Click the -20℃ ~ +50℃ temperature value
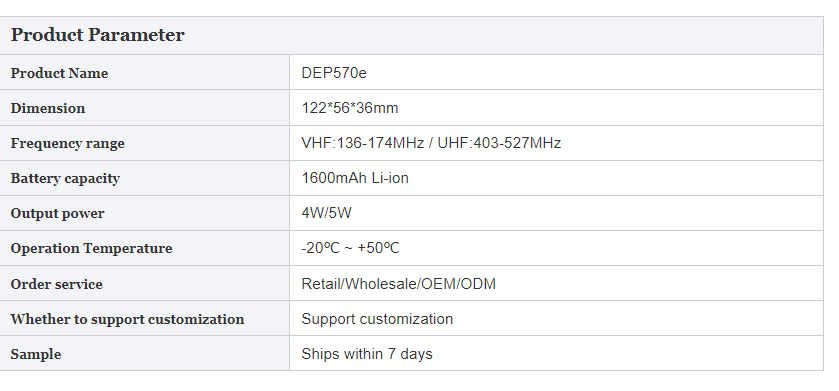This screenshot has width=839, height=391. click(350, 248)
